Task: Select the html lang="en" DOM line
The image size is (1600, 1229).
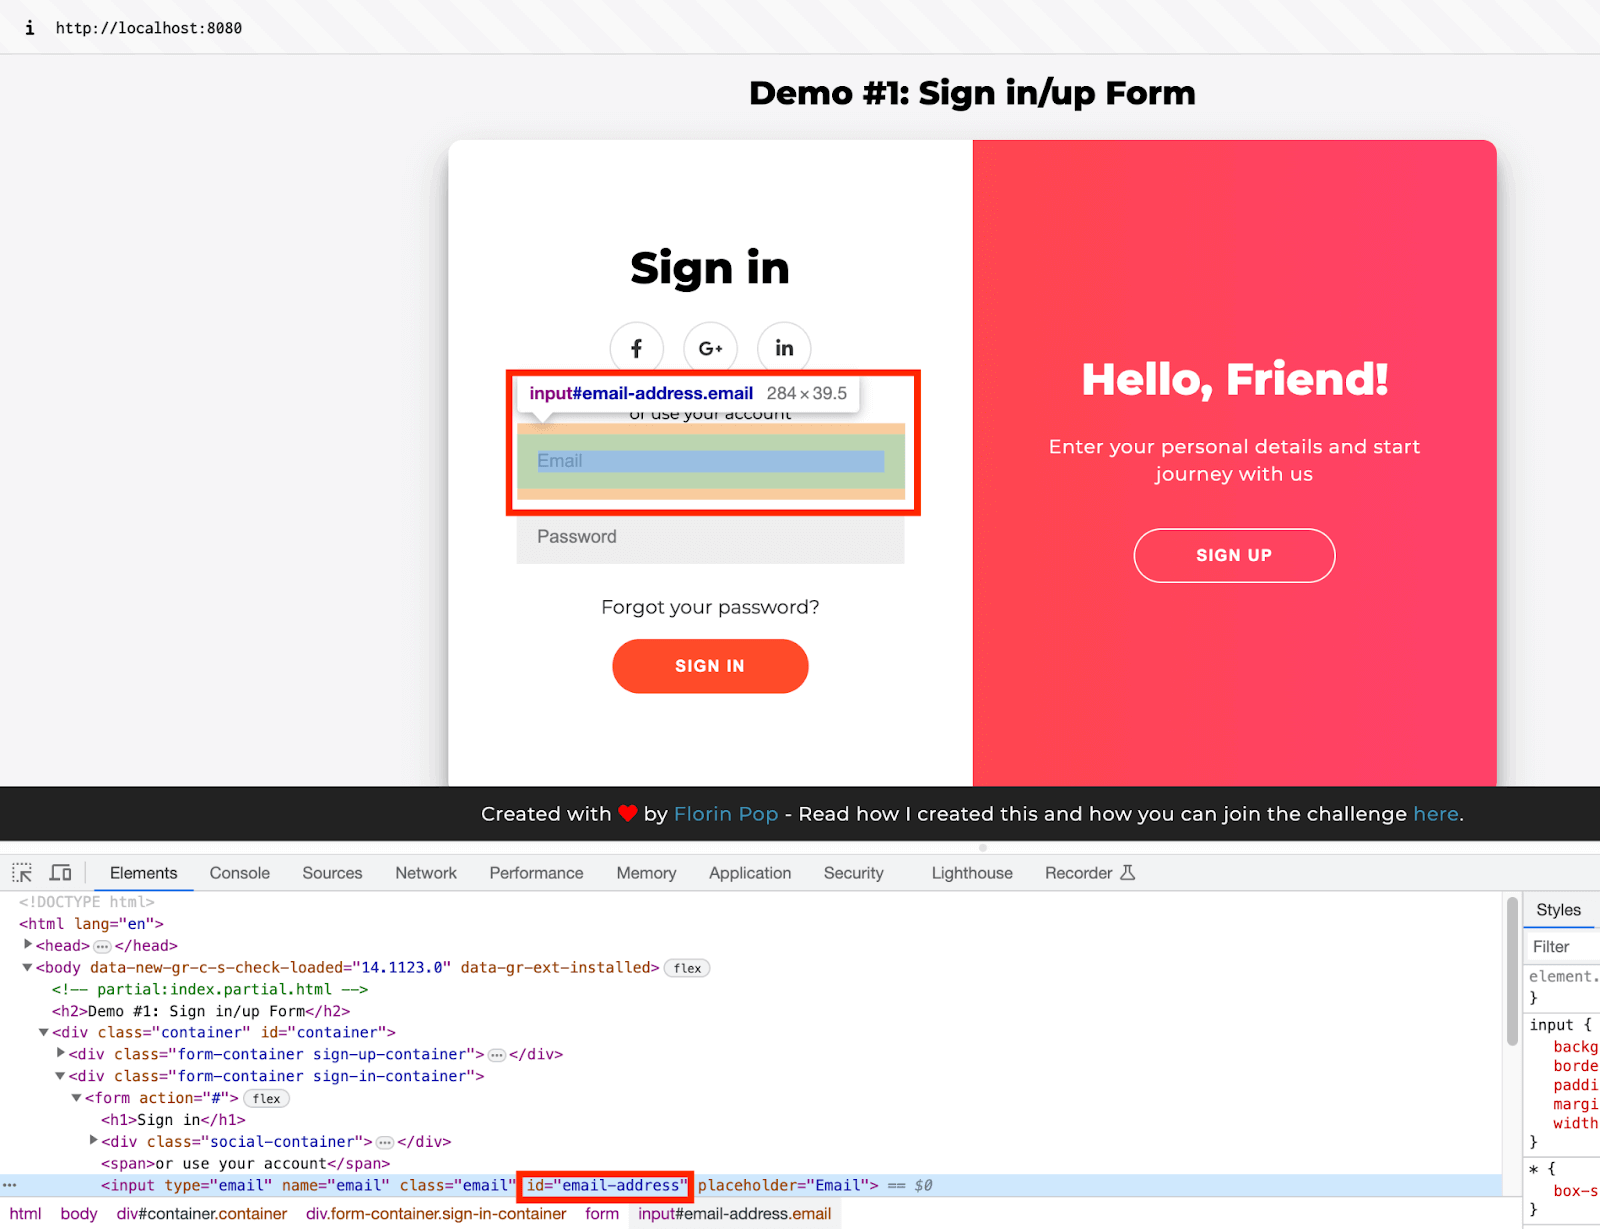Action: pos(91,924)
